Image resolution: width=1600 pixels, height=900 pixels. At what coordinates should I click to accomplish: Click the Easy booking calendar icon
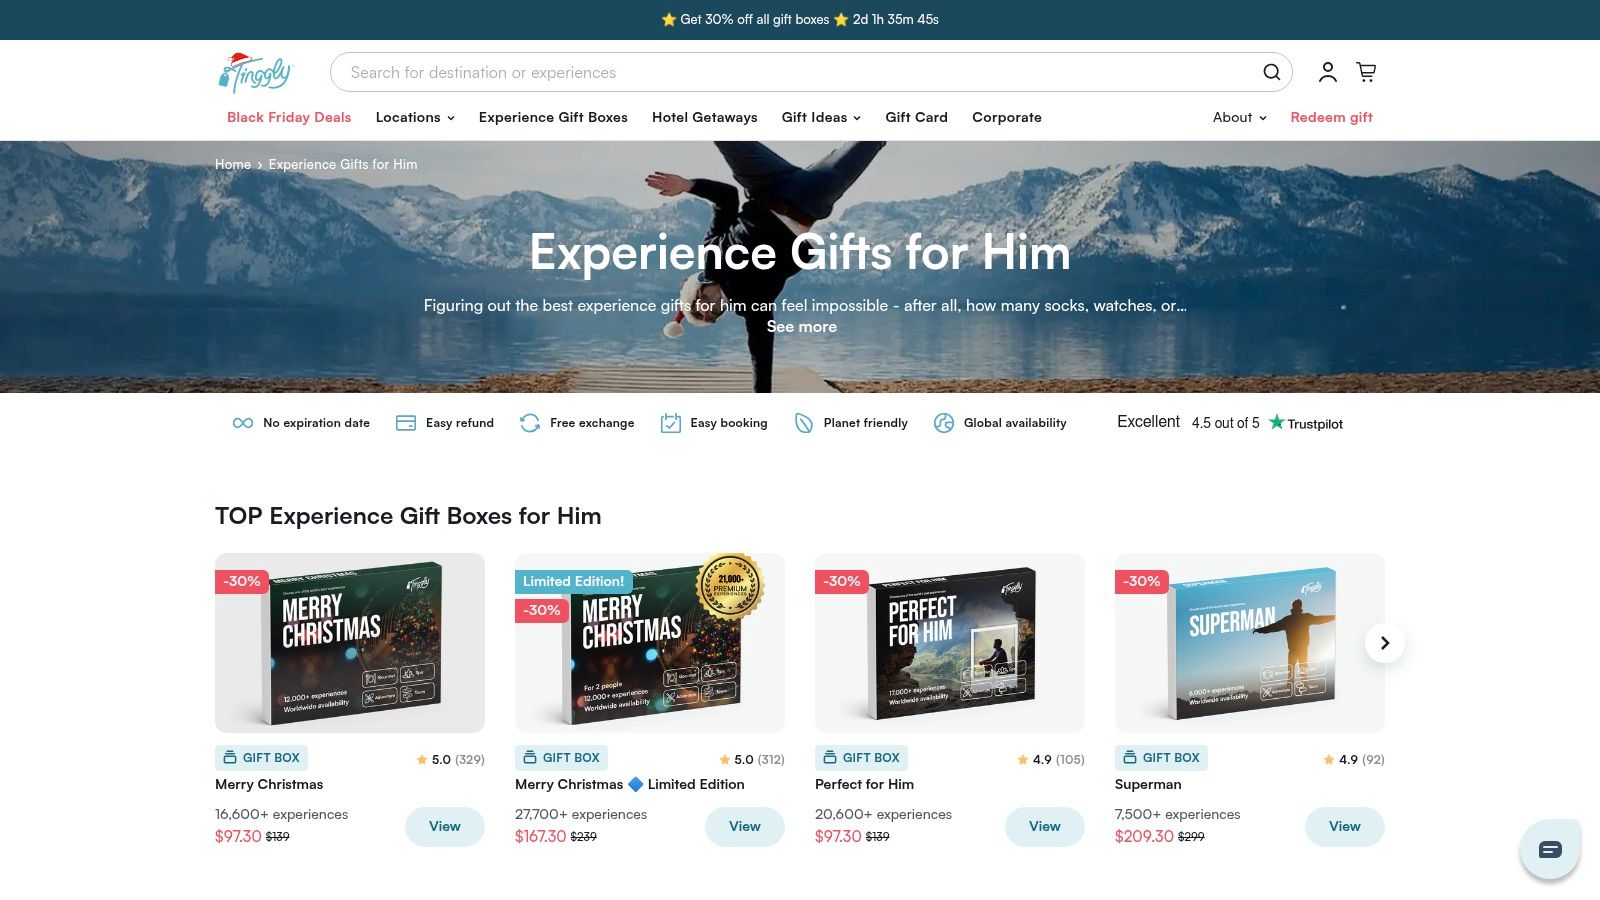(x=670, y=423)
